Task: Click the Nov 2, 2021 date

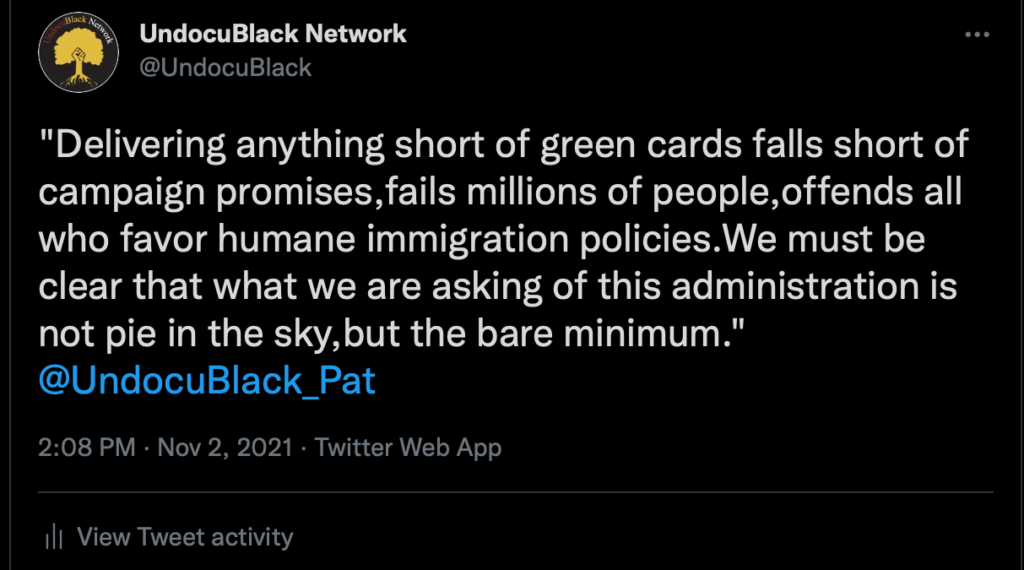Action: [225, 447]
